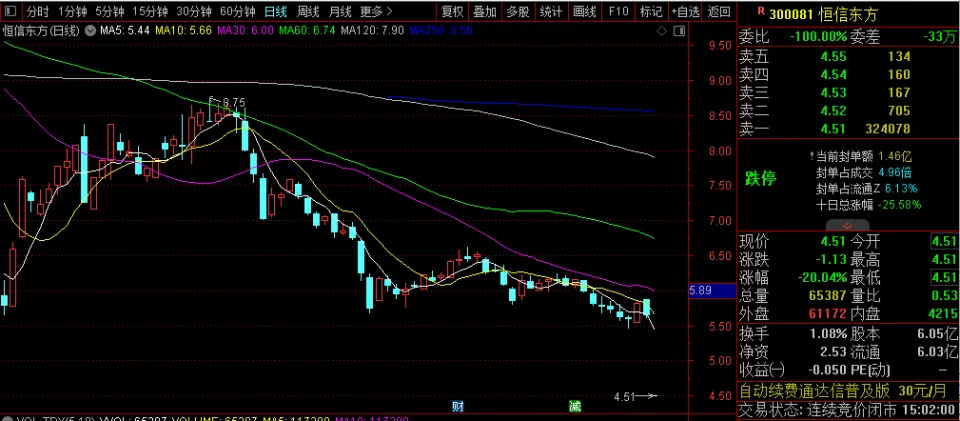The width and height of the screenshot is (960, 421).
Task: Click the panel layout icon at top-left
Action: point(11,12)
